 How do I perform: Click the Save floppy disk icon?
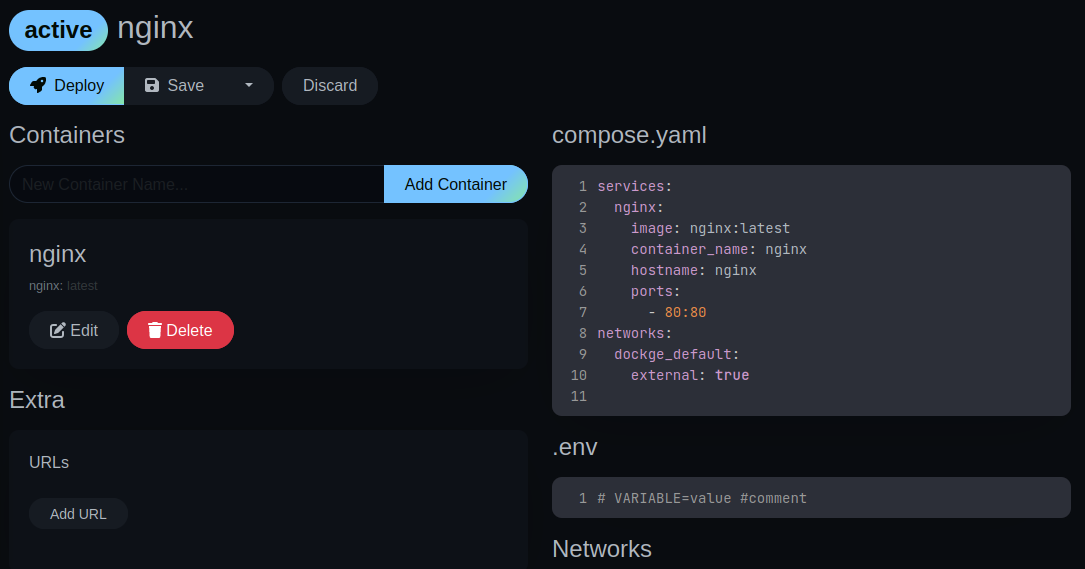[152, 85]
